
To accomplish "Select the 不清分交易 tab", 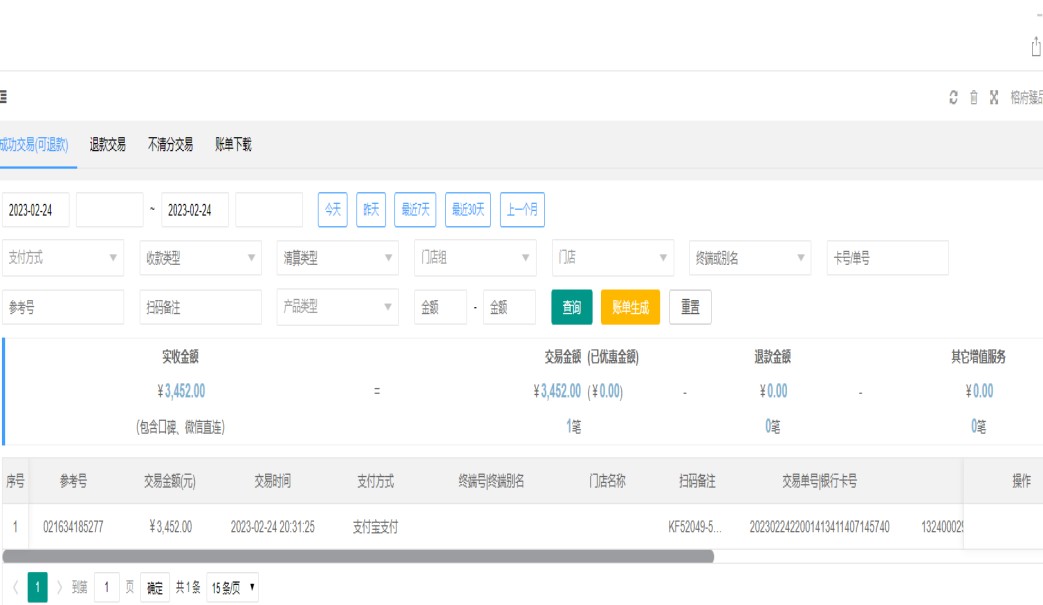I will [170, 145].
